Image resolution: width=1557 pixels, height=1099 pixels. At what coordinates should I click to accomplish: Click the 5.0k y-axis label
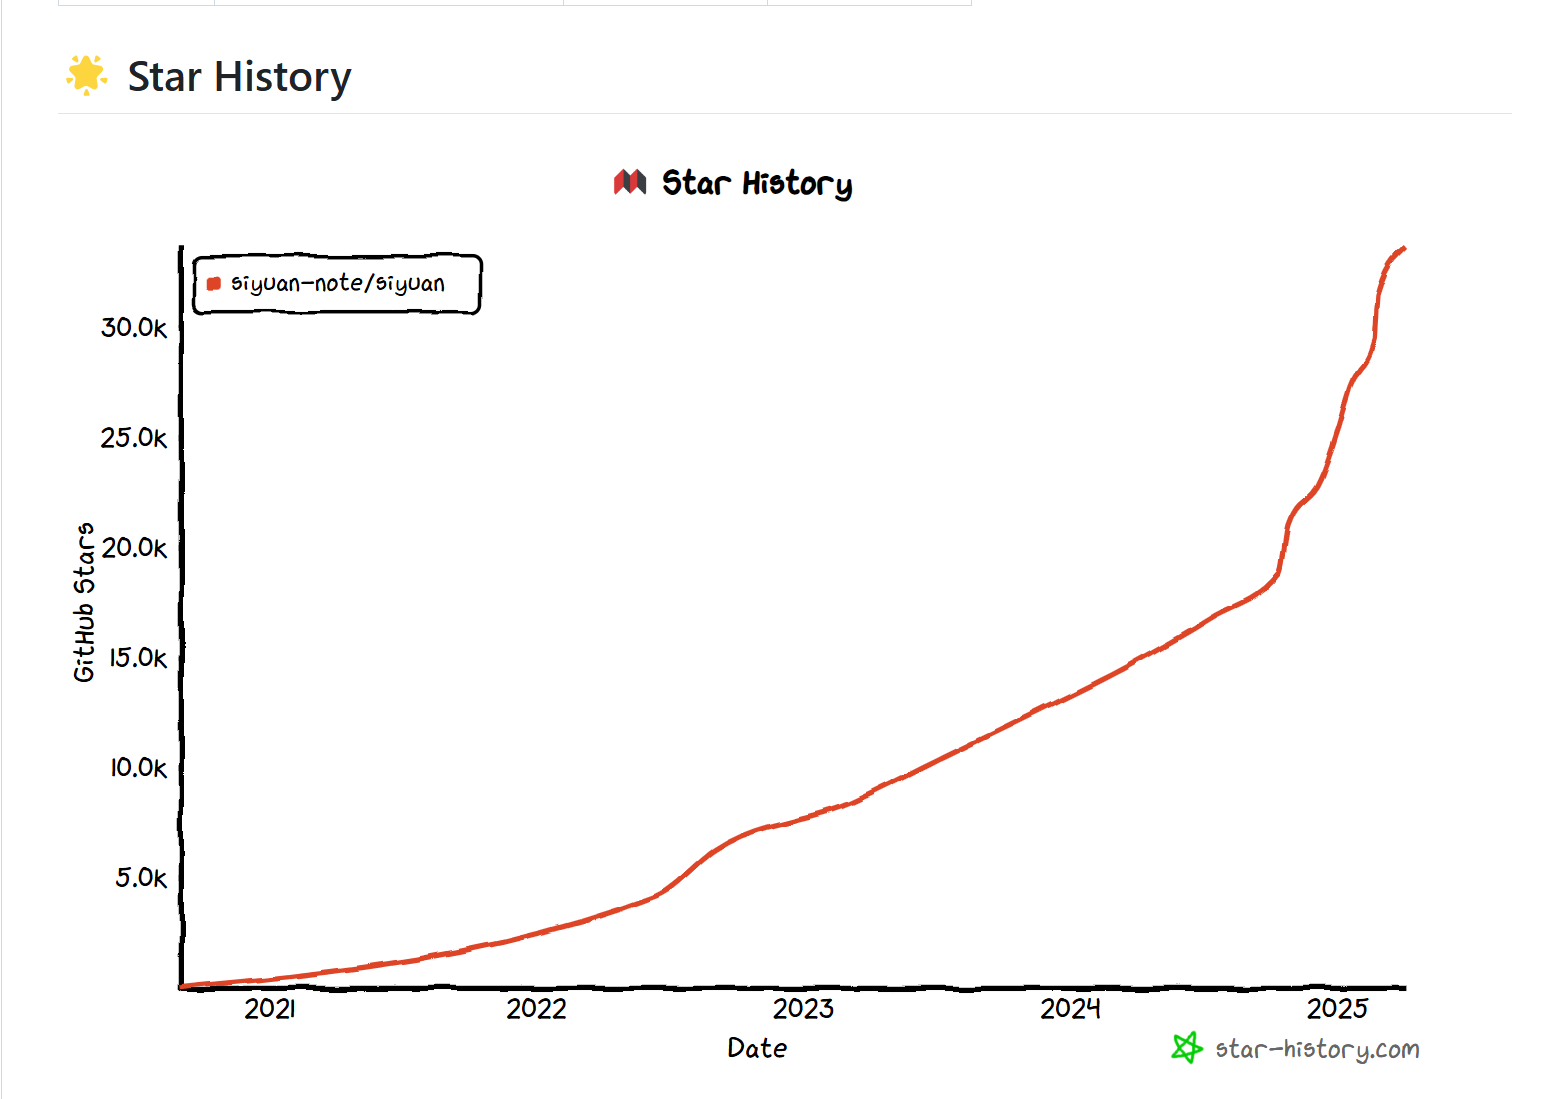[x=141, y=878]
